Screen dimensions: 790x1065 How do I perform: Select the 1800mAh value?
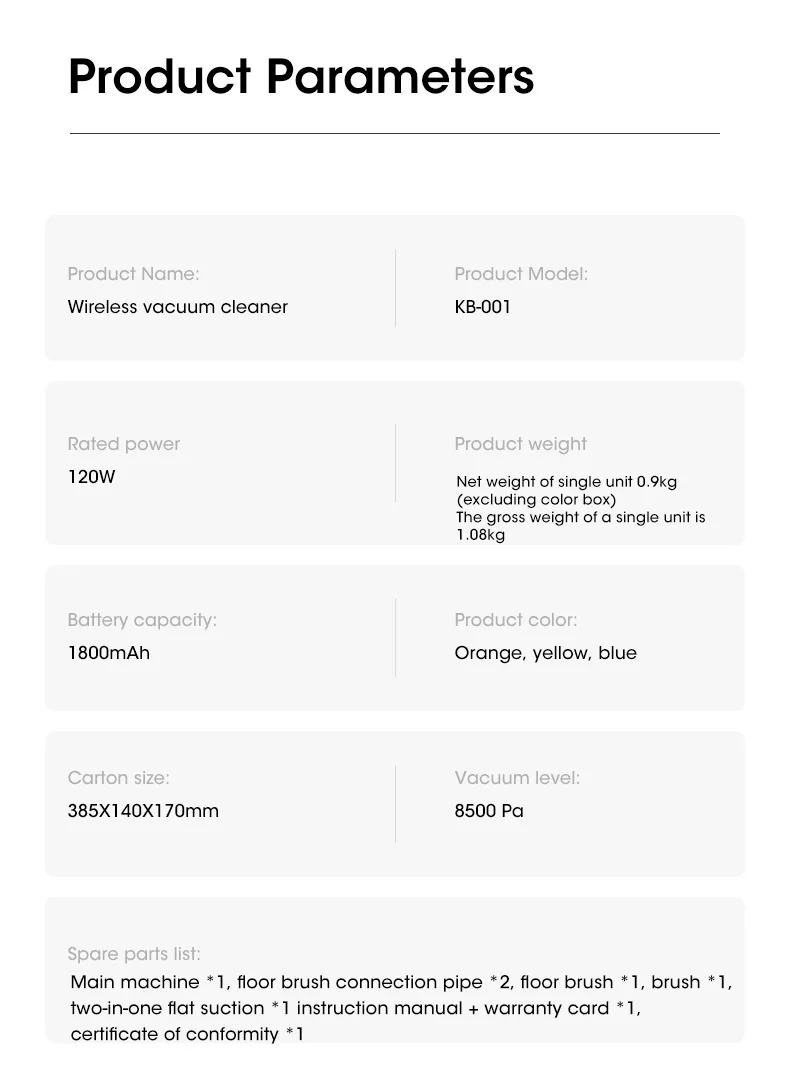pos(109,653)
